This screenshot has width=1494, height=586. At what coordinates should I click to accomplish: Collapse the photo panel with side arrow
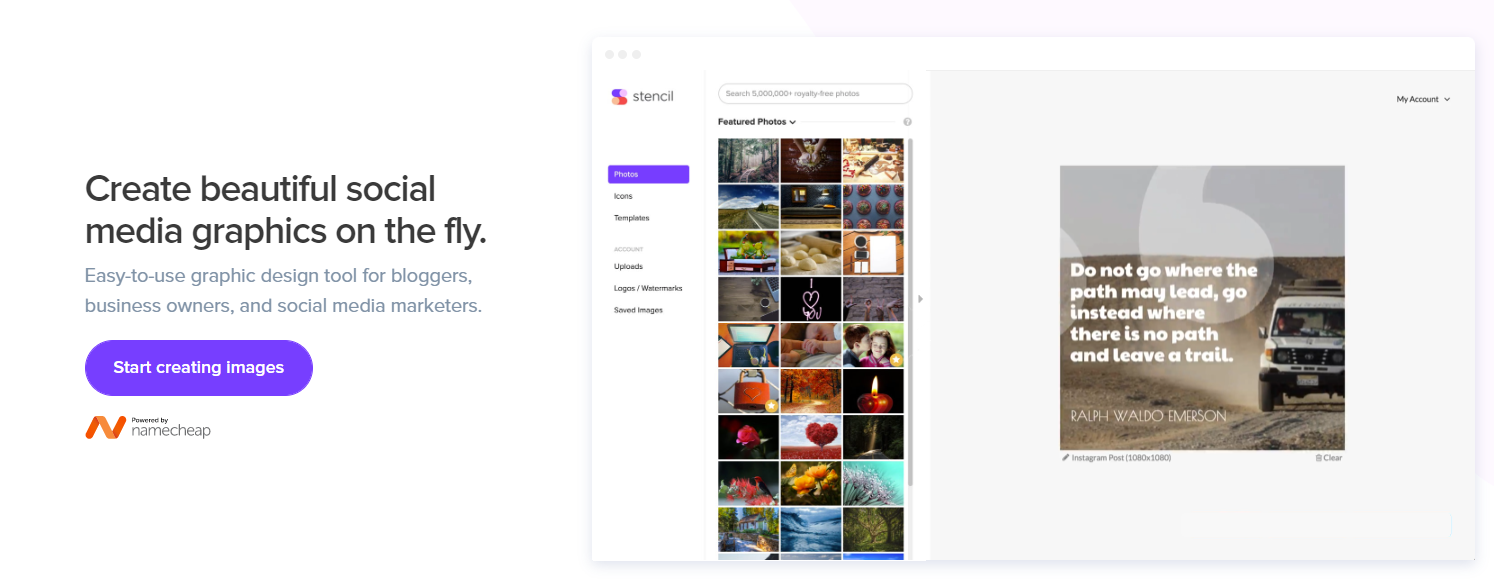920,298
